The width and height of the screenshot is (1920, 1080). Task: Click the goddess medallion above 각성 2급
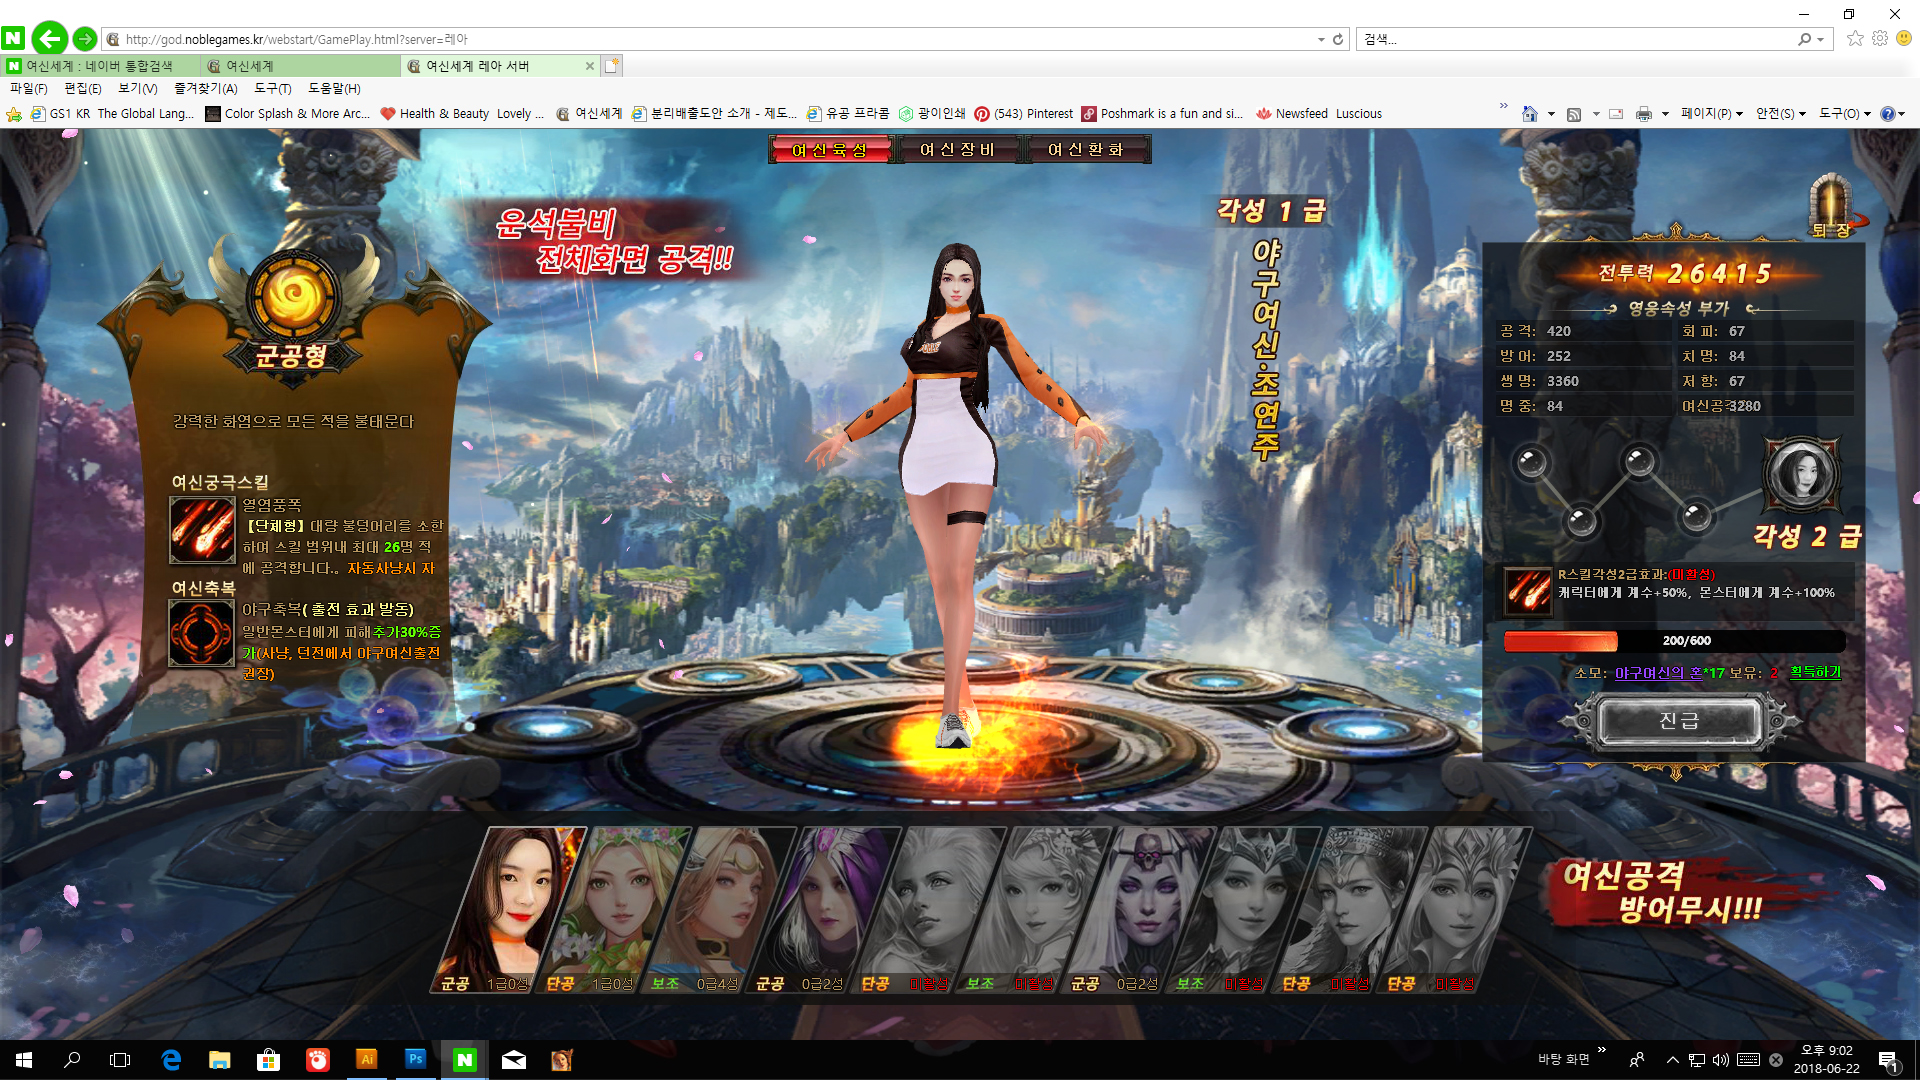pyautogui.click(x=1802, y=474)
